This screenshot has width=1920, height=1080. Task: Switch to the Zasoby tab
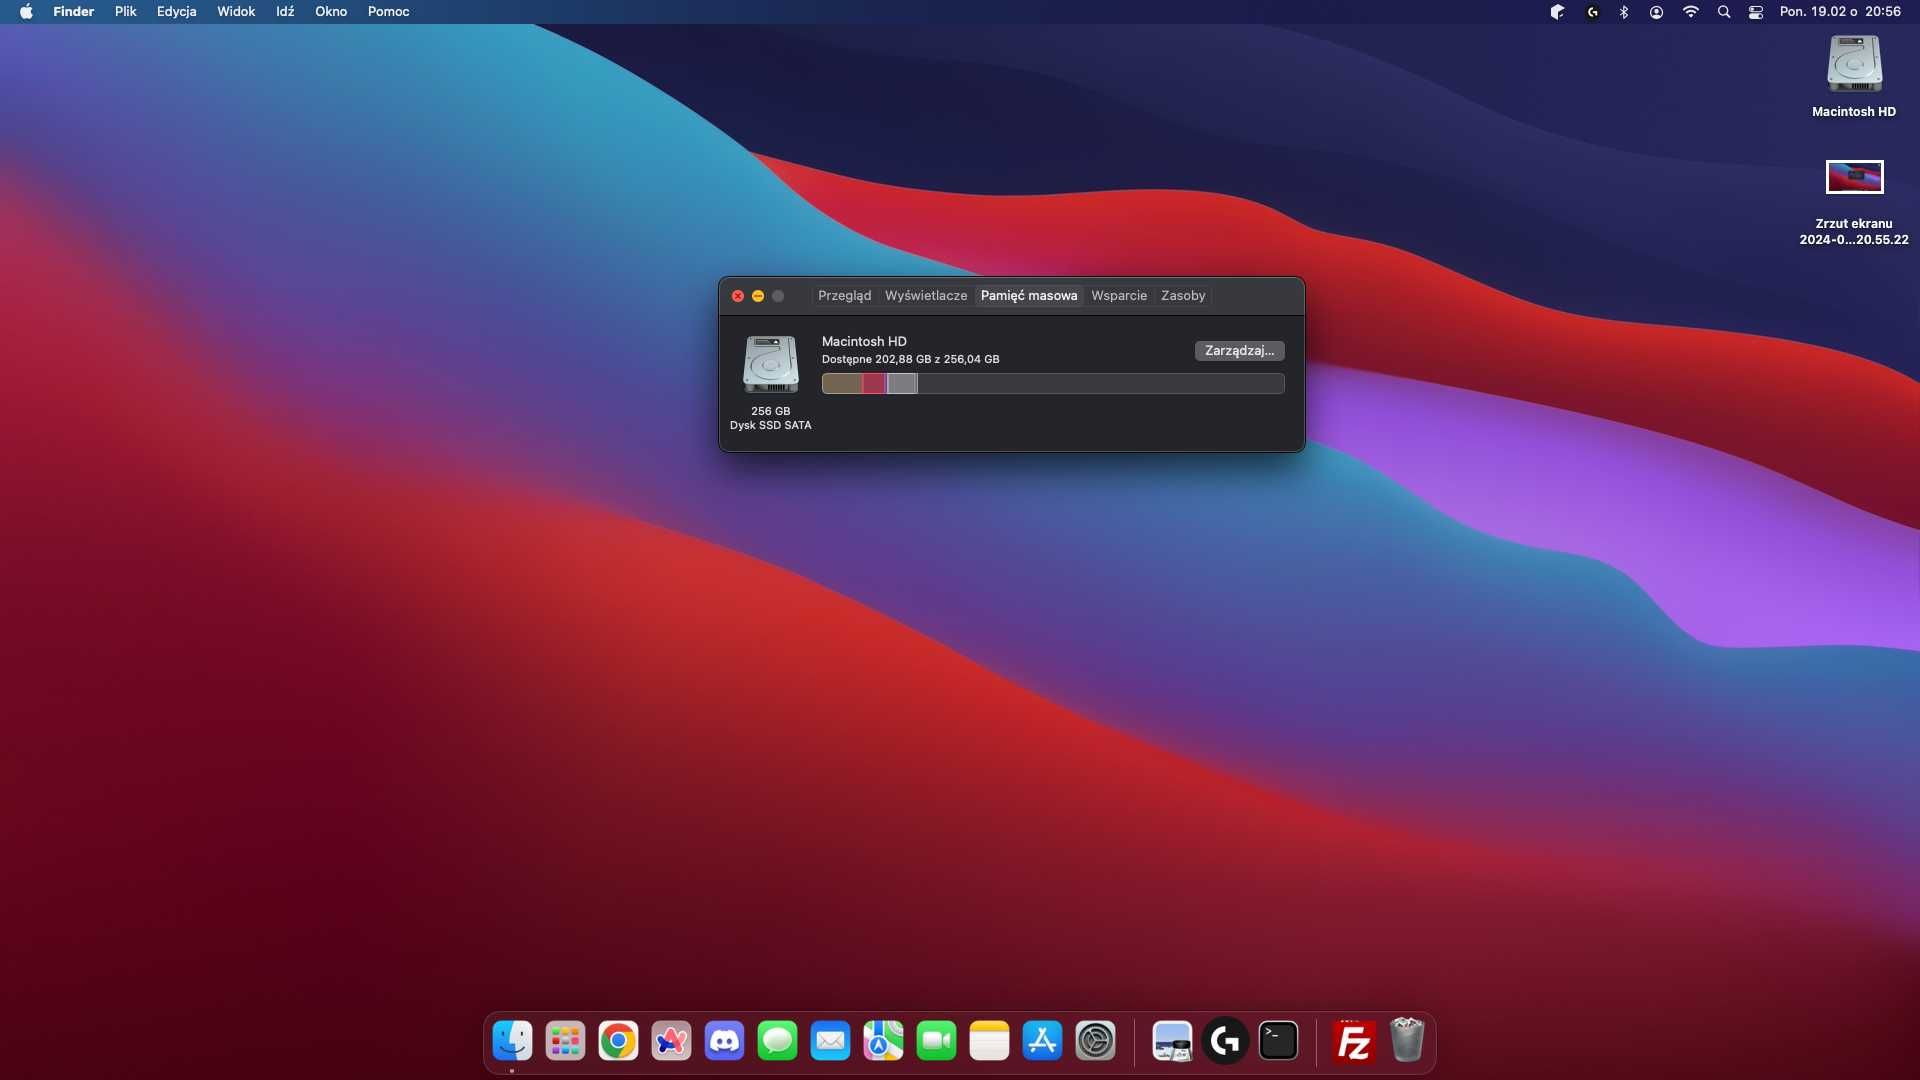click(x=1183, y=296)
